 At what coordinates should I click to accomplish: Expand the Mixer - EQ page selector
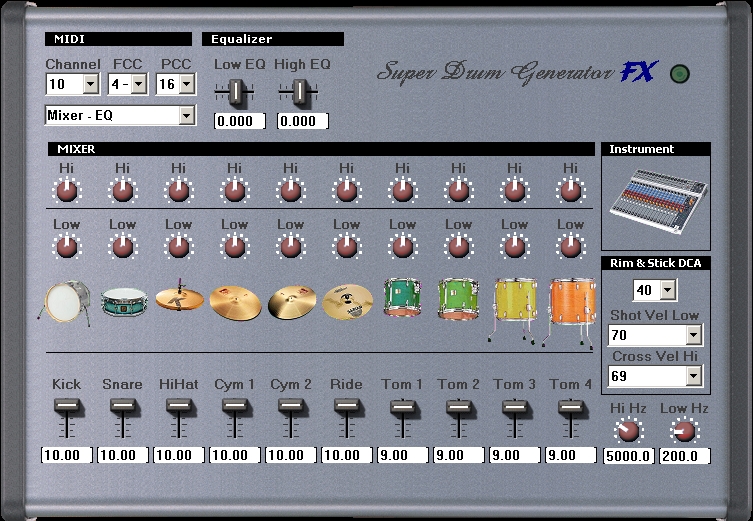[x=186, y=115]
